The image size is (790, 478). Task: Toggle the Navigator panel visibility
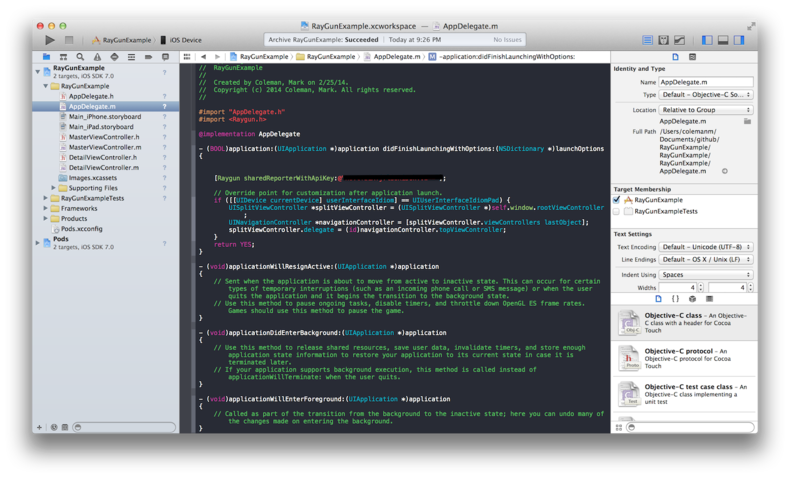(707, 40)
